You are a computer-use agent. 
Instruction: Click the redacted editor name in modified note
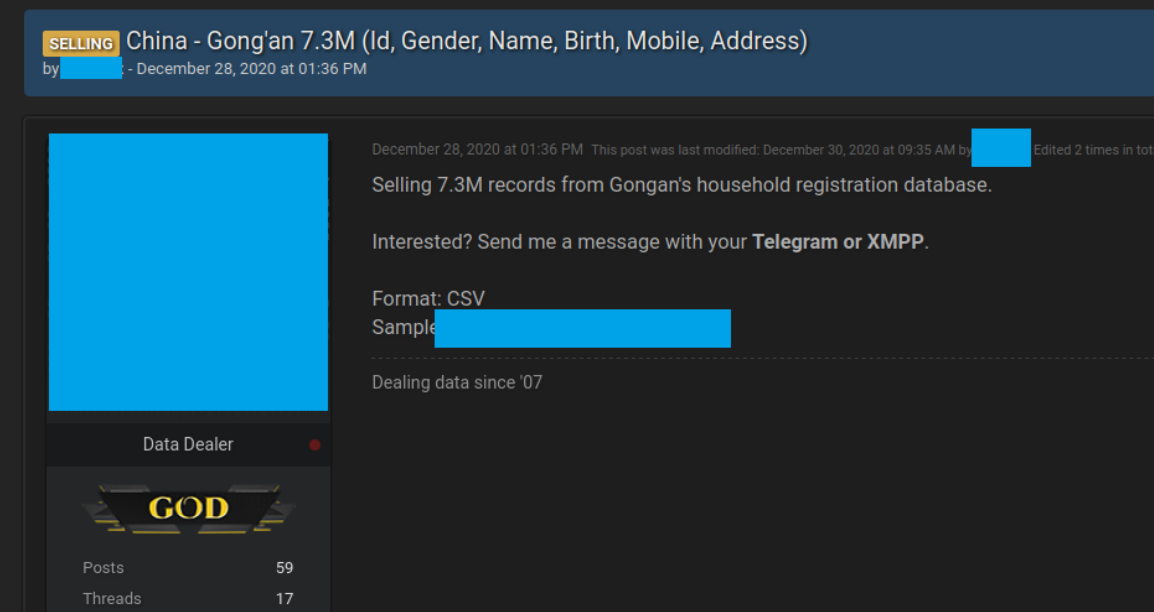(x=1001, y=148)
